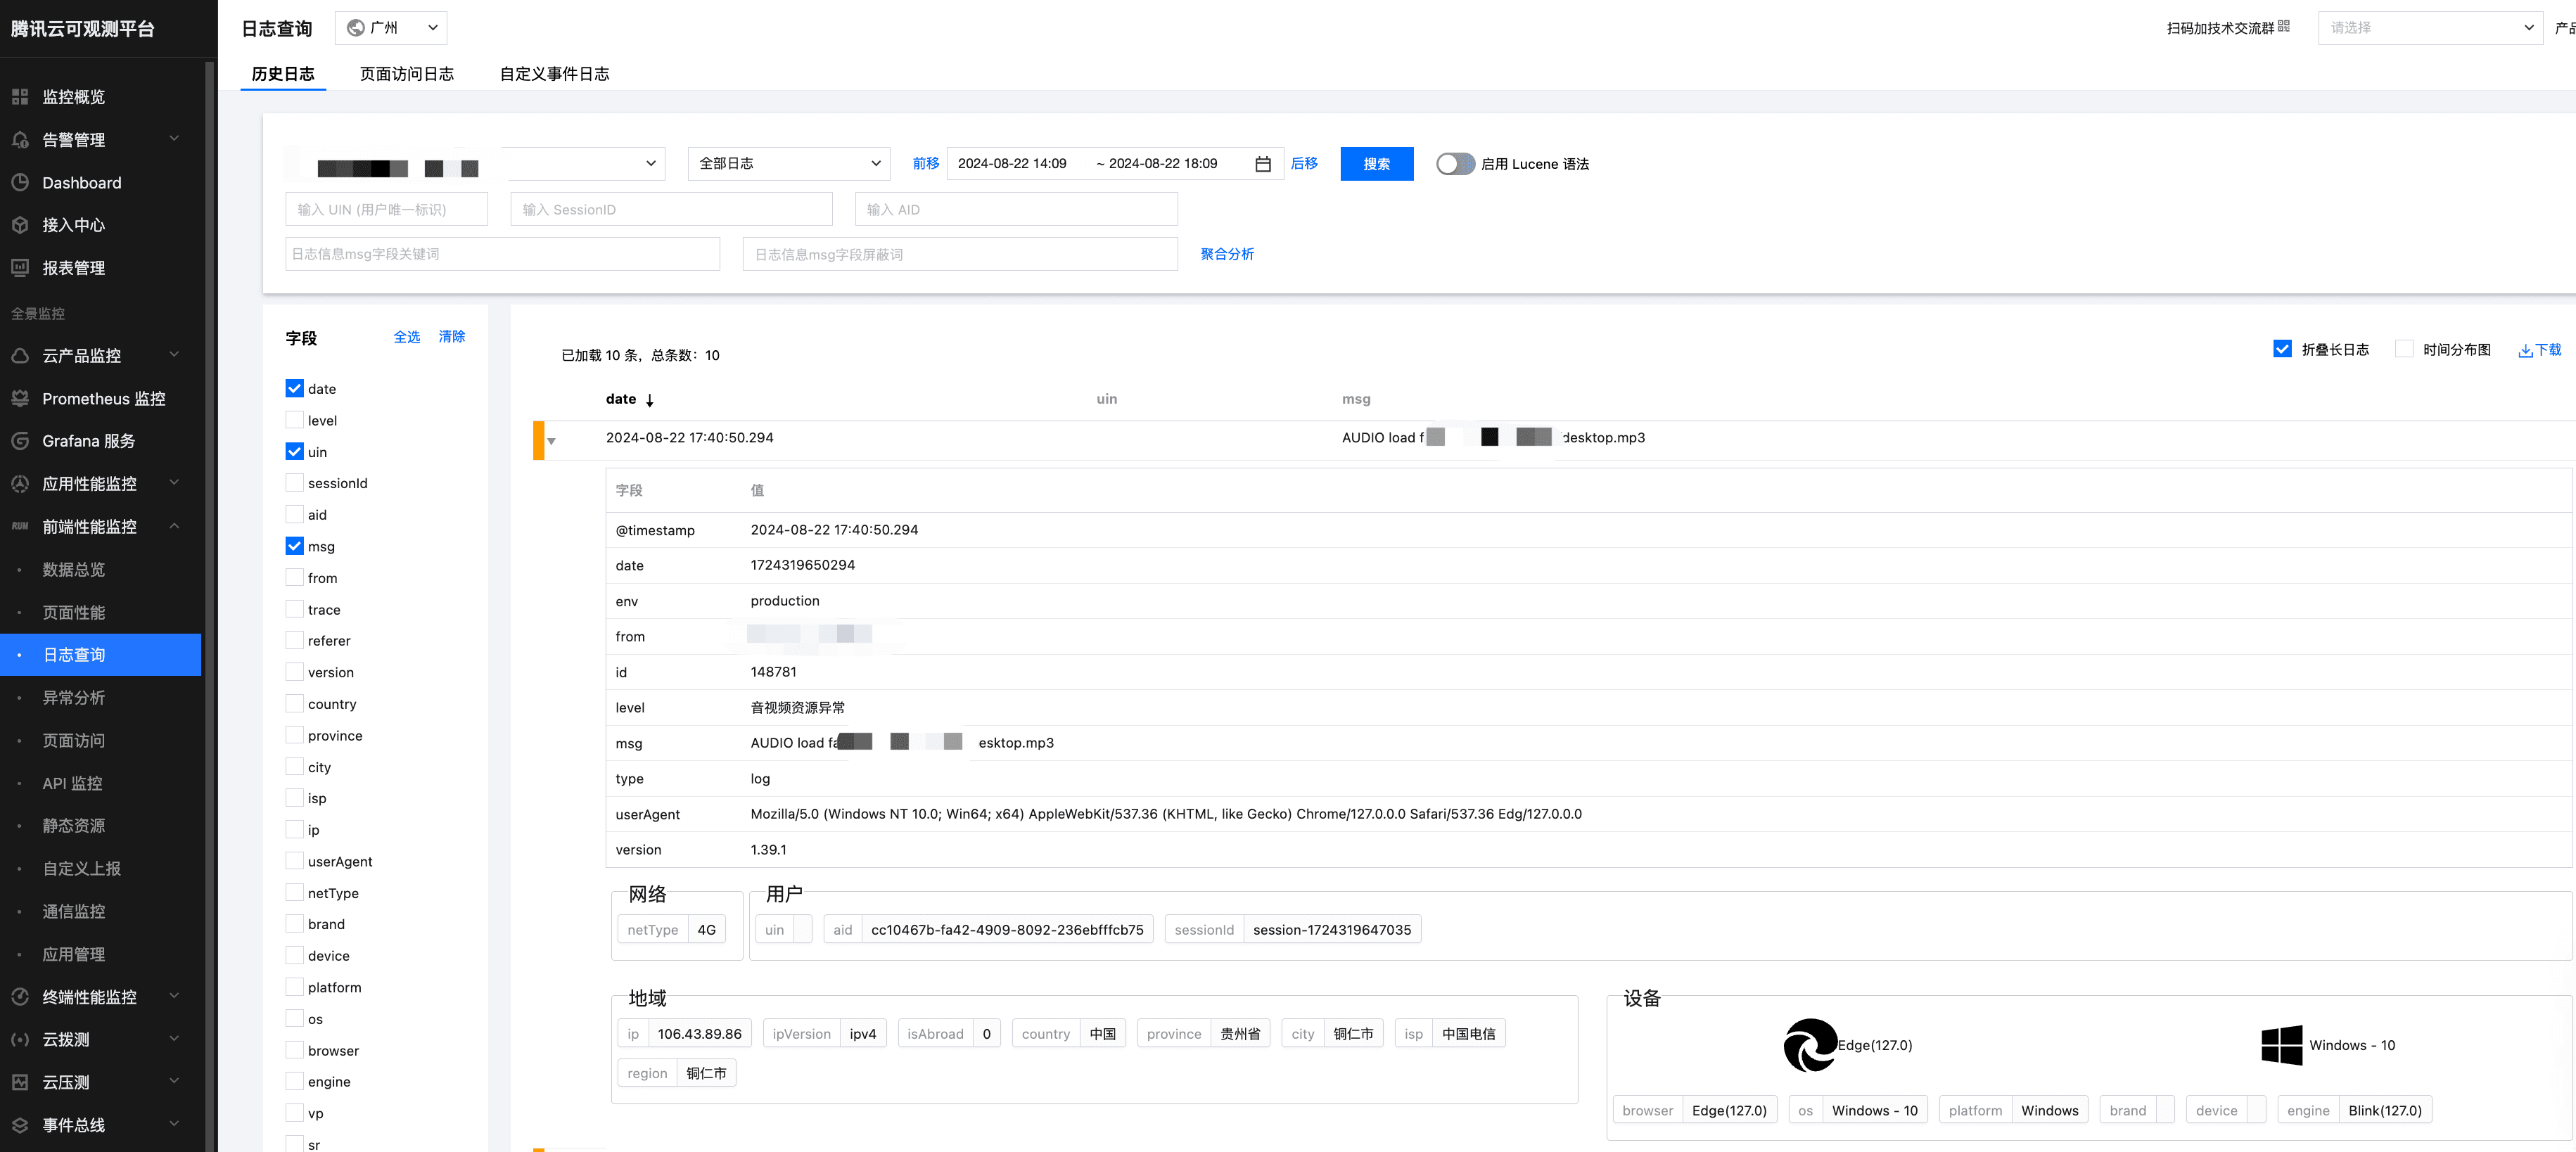Open the Dashboard sidebar item
Screen dimensions: 2576x1152
(x=81, y=182)
